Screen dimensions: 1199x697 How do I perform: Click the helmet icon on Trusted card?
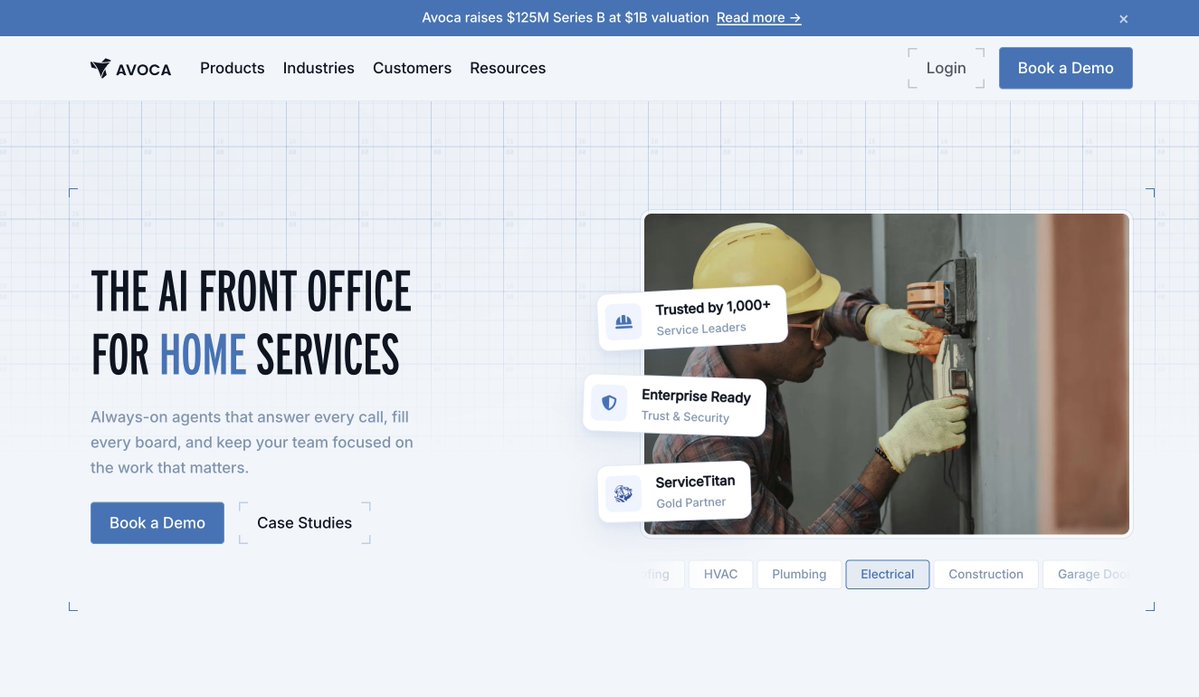pos(624,322)
